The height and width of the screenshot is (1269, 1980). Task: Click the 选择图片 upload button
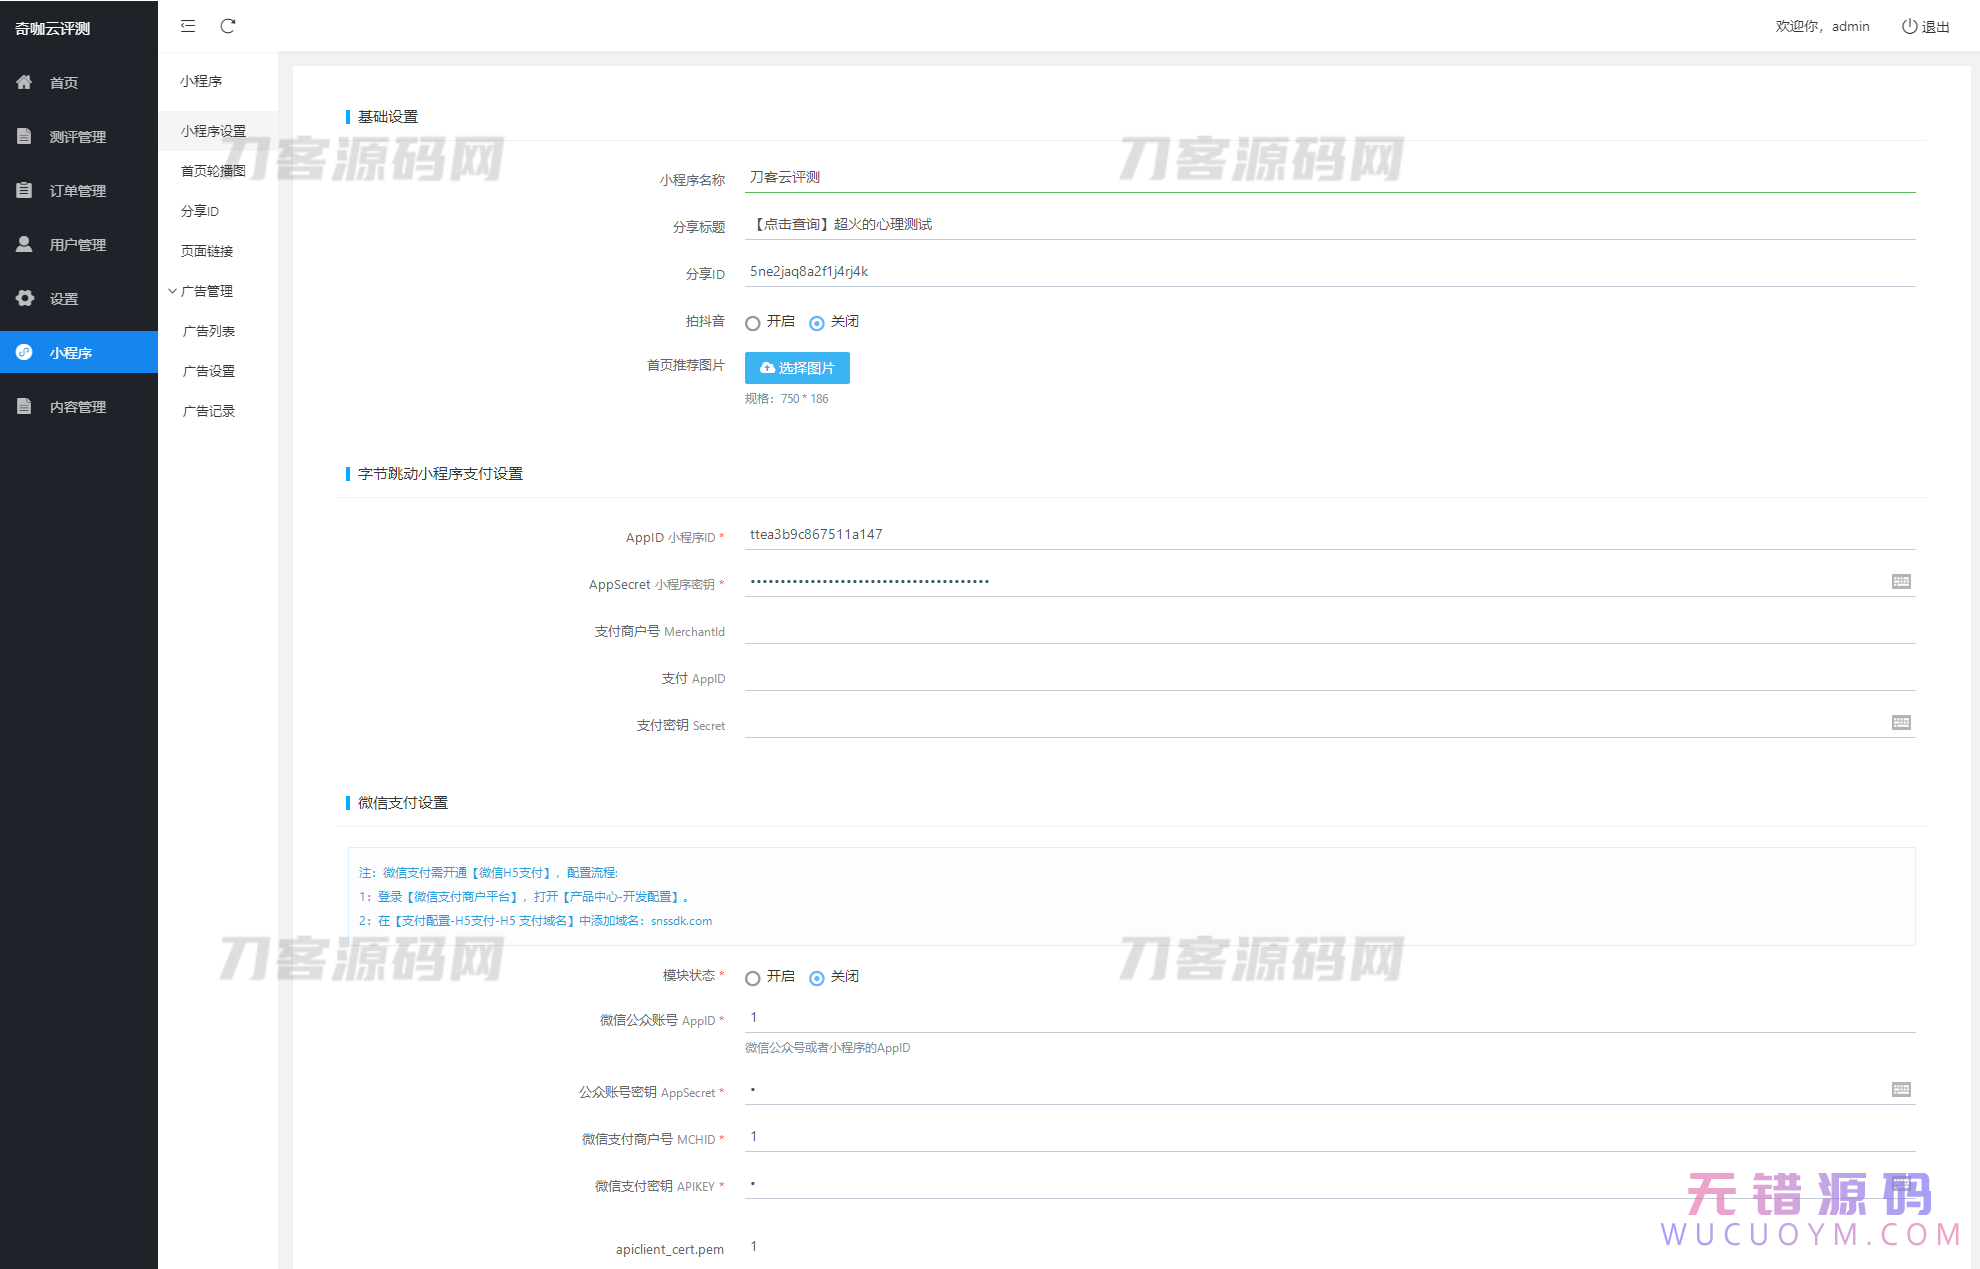tap(797, 368)
